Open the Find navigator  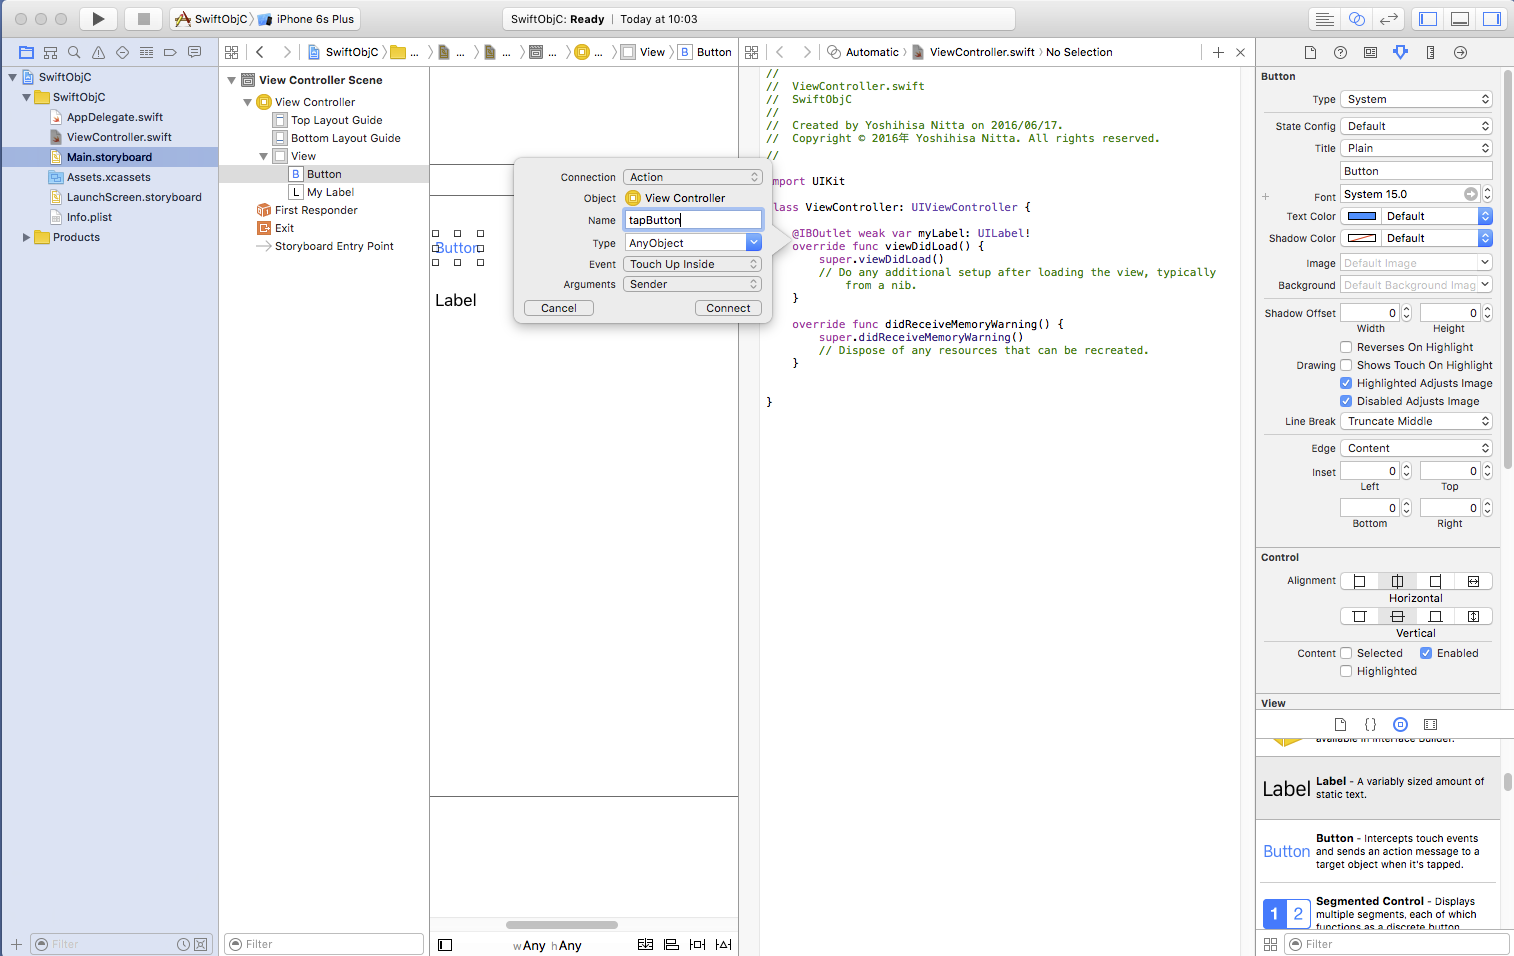point(74,52)
